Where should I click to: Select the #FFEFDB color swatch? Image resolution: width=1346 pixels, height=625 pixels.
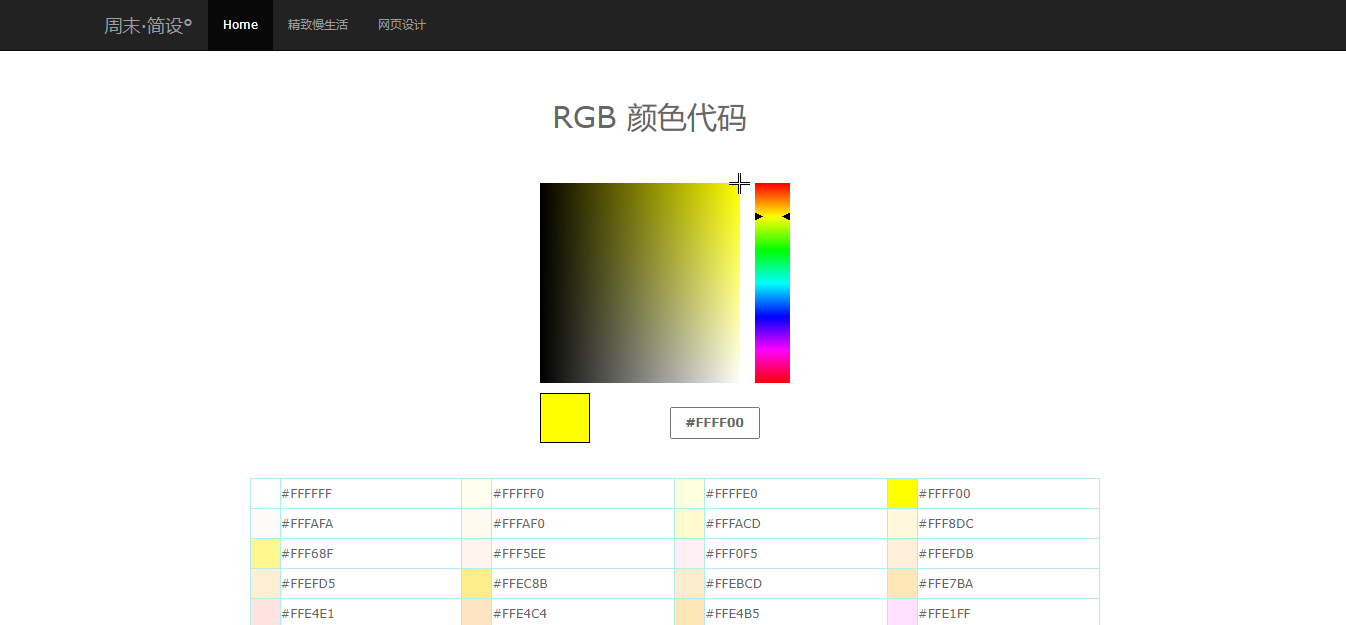click(902, 554)
